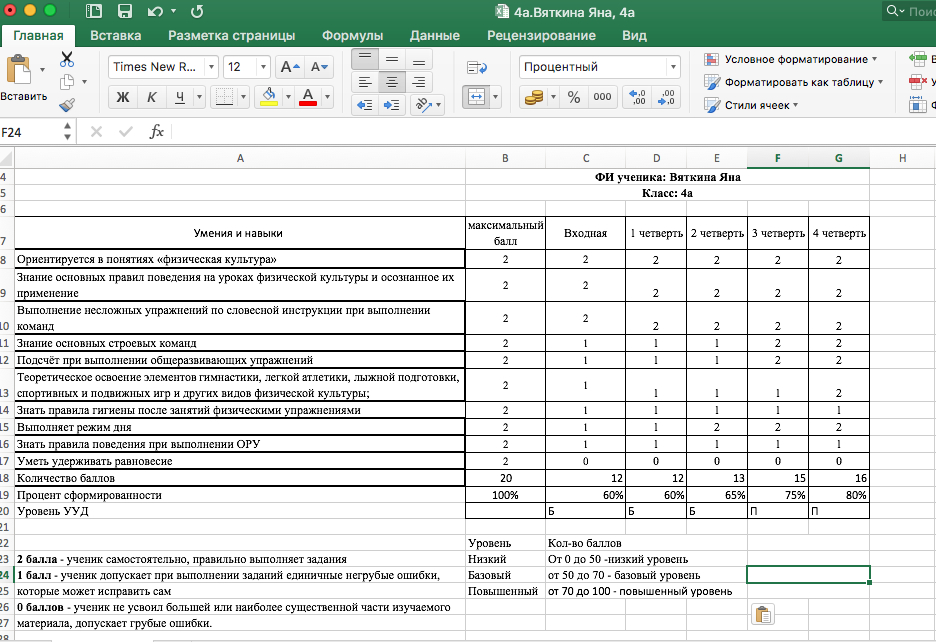Align text to bottom of cell
Screen dimensions: 936x642
pos(419,59)
